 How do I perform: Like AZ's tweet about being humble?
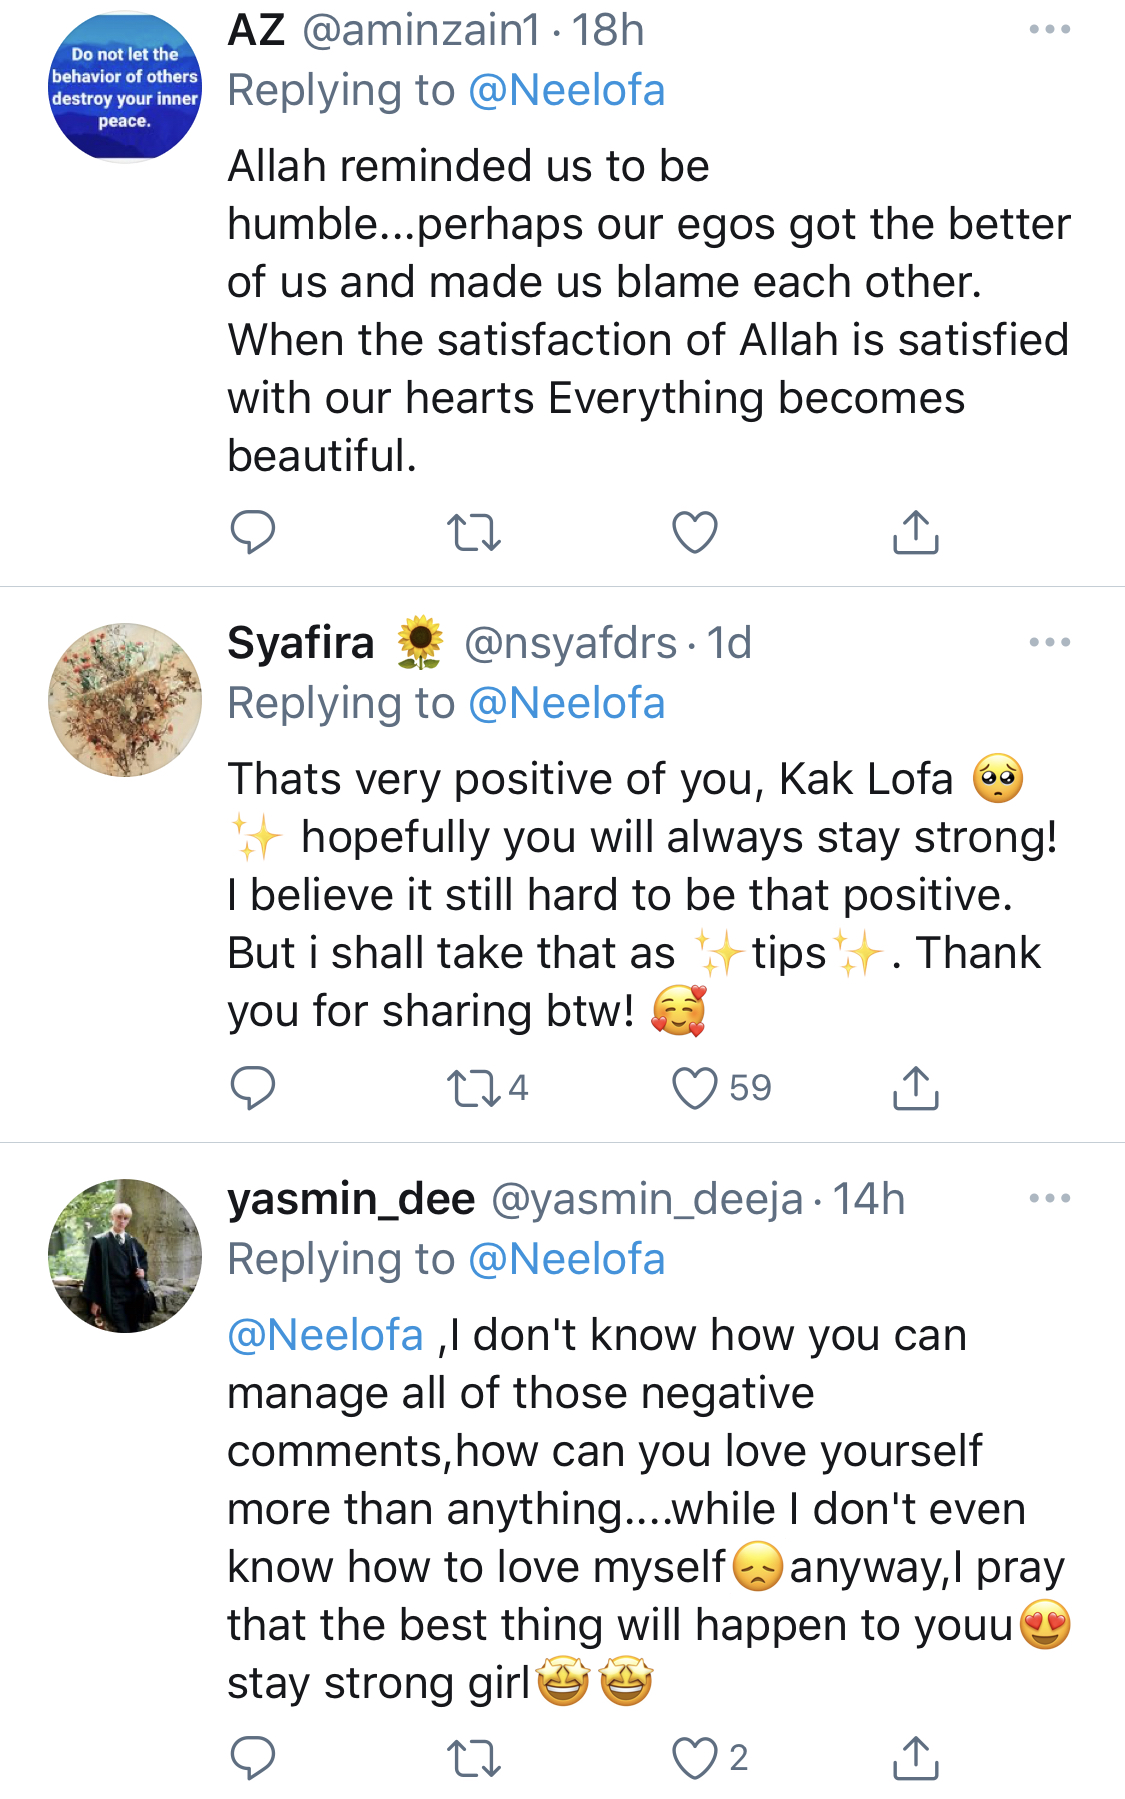point(694,532)
